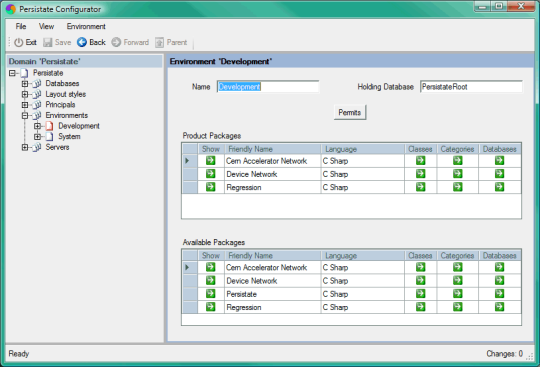Click the Persistate Configurator app icon
This screenshot has height=367, width=540.
pos(11,9)
